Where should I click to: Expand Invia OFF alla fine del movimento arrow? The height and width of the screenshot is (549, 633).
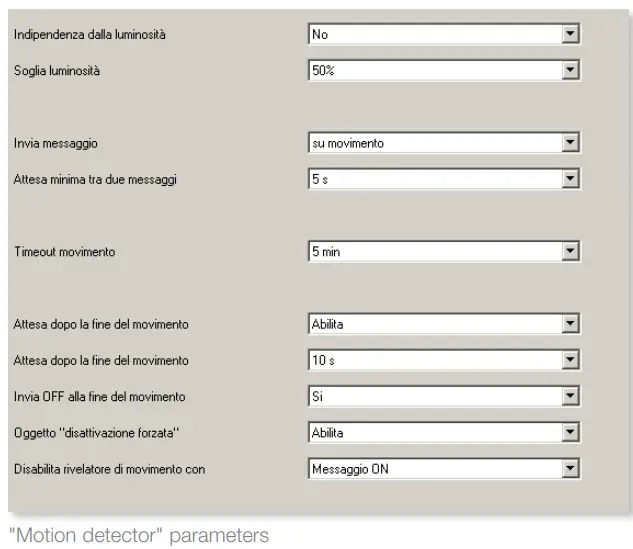(570, 396)
